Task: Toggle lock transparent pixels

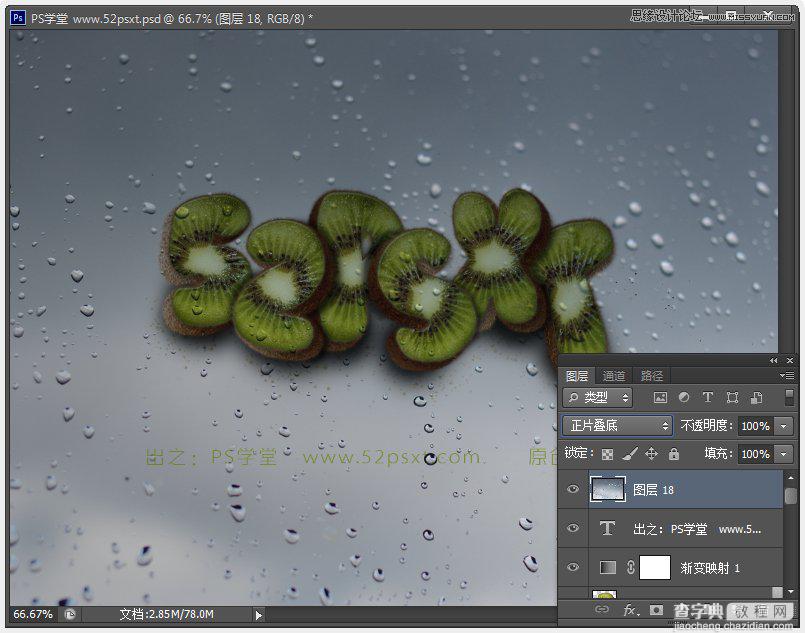Action: click(x=607, y=454)
